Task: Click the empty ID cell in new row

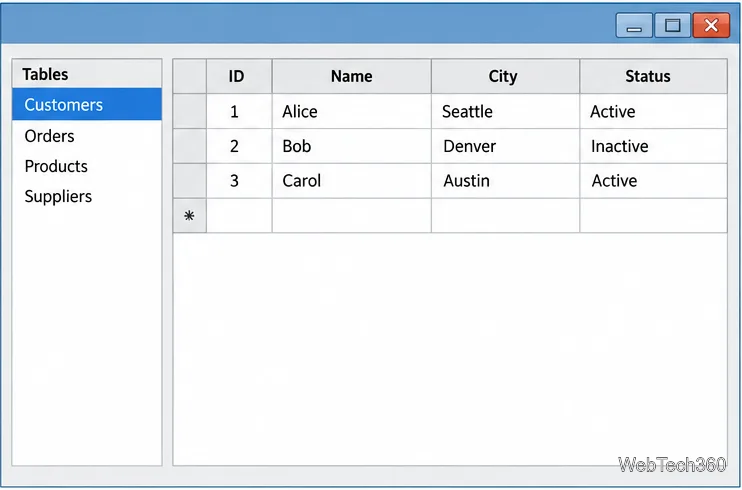Action: pos(239,216)
